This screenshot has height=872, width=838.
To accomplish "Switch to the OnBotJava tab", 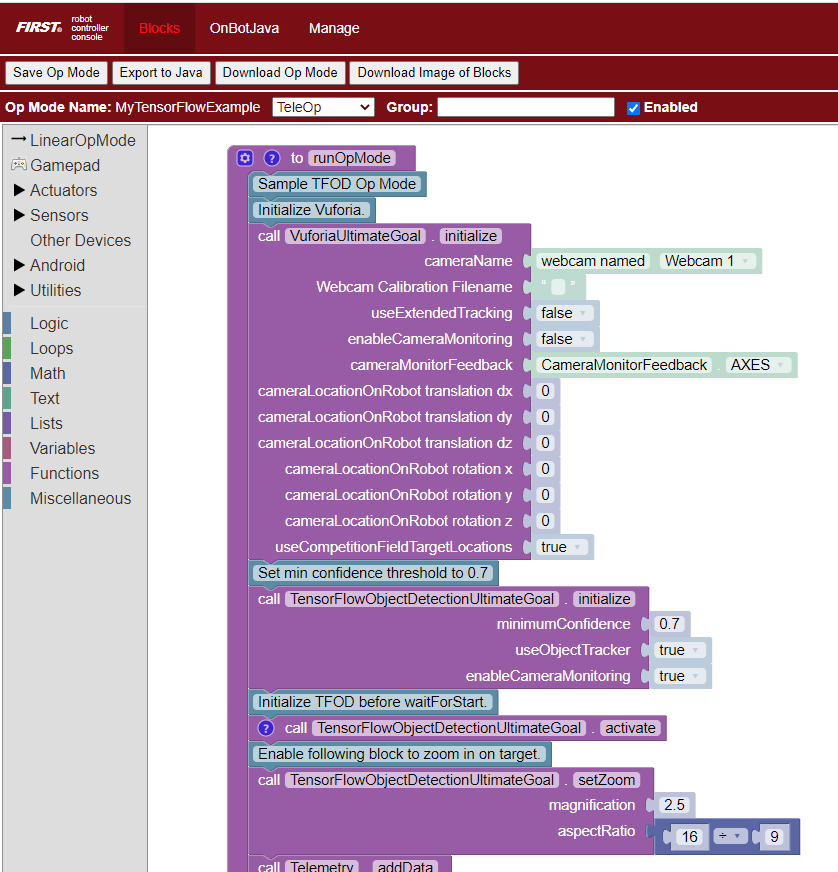I will [x=244, y=28].
